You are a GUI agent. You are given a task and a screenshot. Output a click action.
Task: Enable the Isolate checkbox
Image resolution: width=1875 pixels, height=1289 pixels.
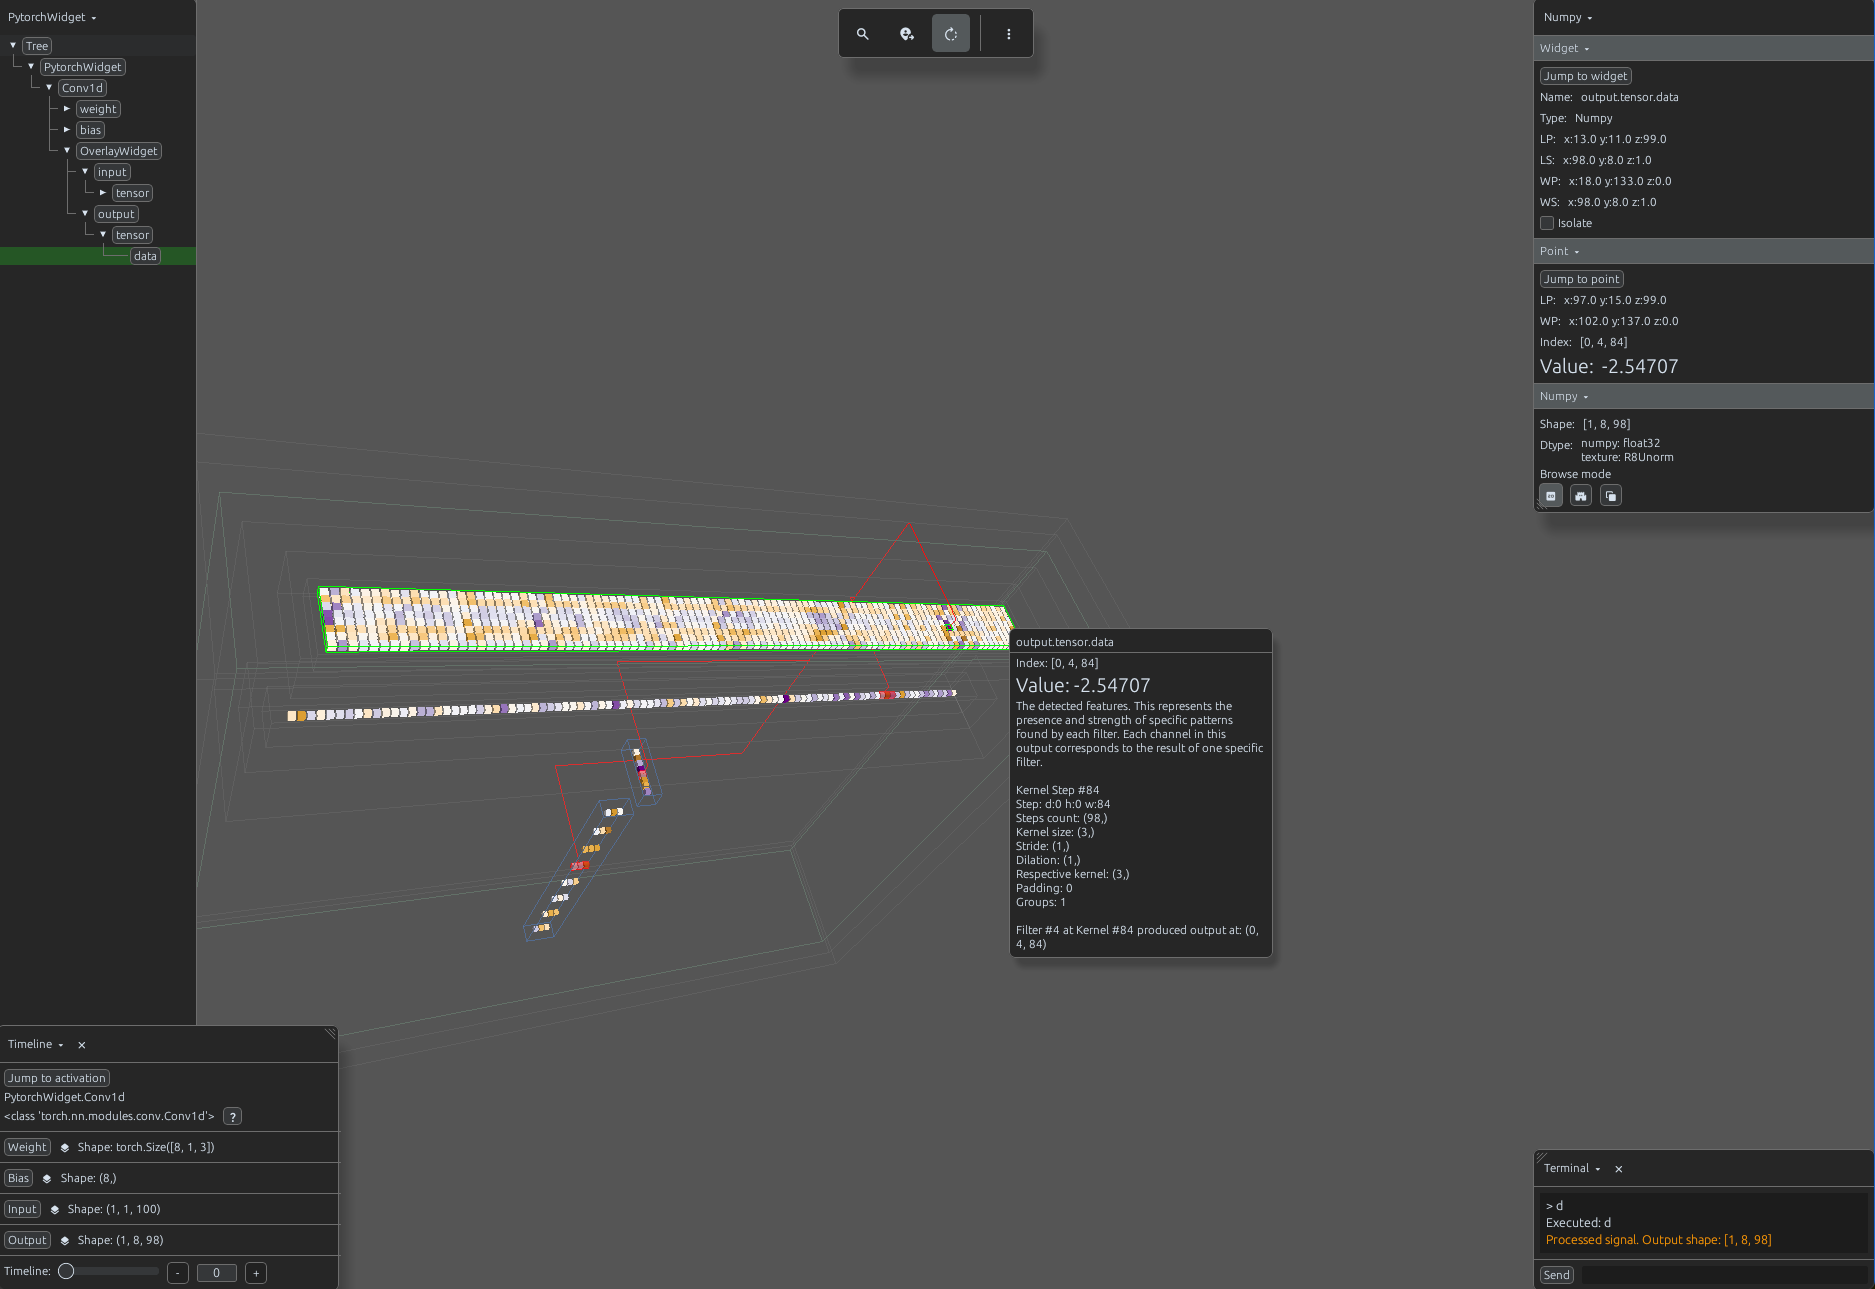[1547, 223]
